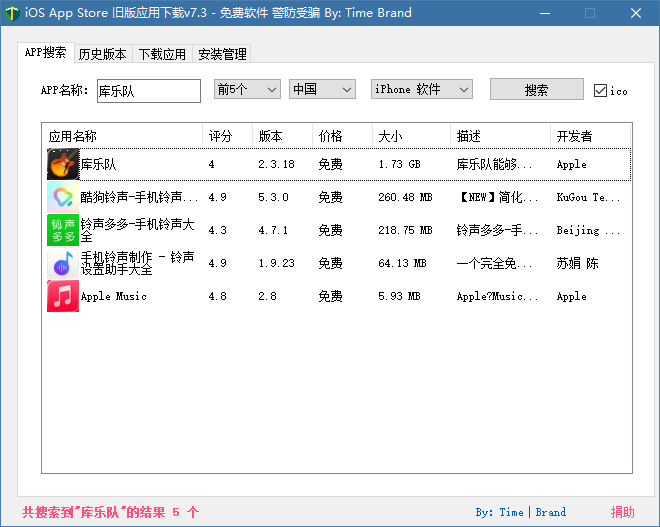
Task: Sort by 评分 column header
Action: pyautogui.click(x=228, y=136)
